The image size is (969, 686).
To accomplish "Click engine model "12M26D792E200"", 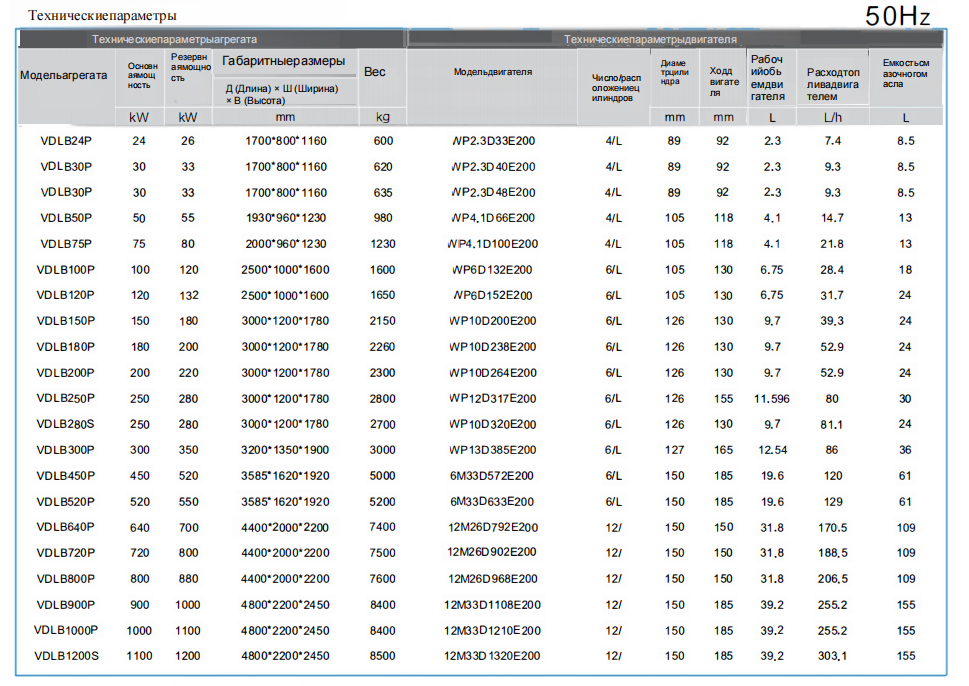I will (x=493, y=528).
